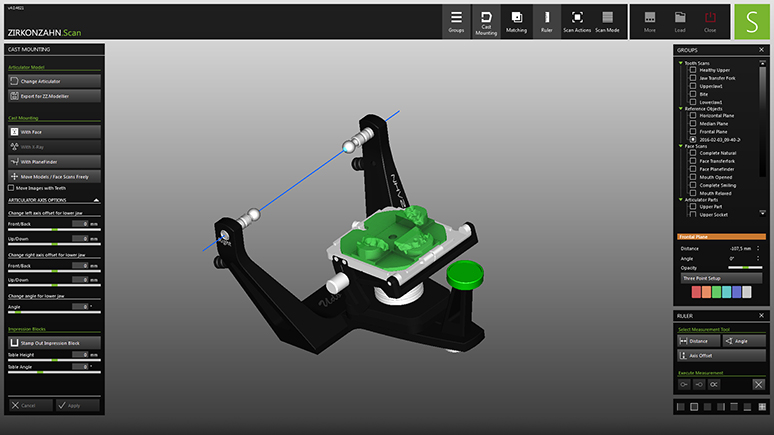
Task: Open the More menu in toolbar
Action: click(x=650, y=21)
